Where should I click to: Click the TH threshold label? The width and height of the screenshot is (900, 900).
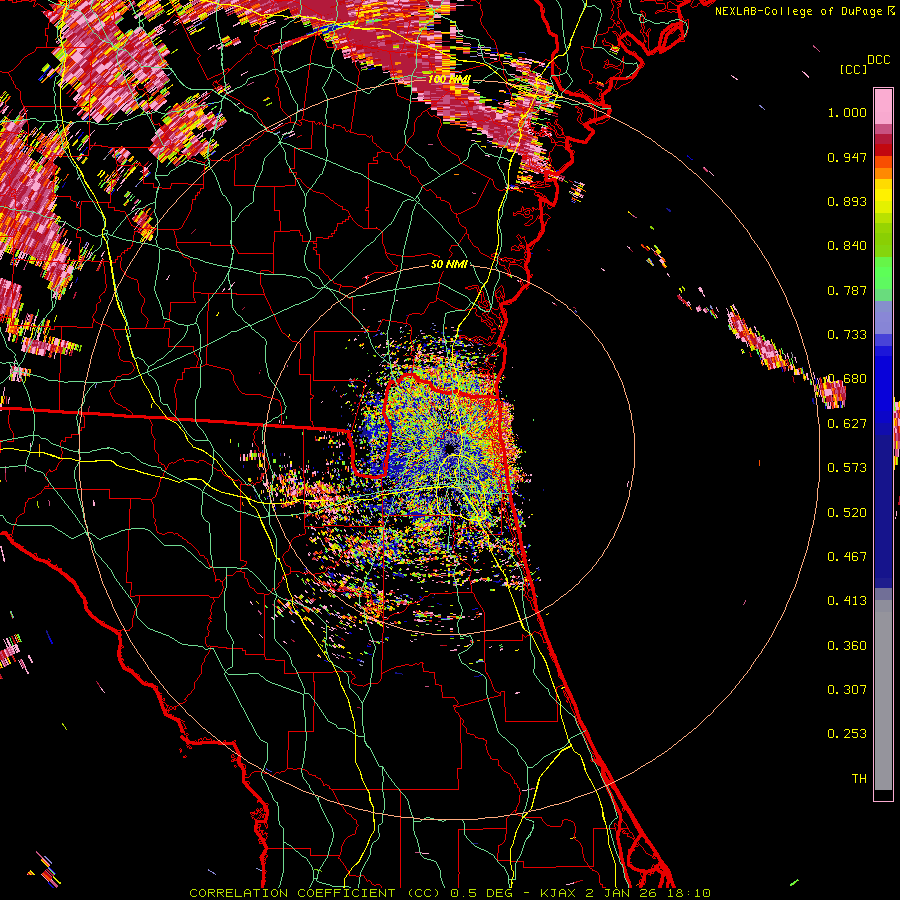859,779
